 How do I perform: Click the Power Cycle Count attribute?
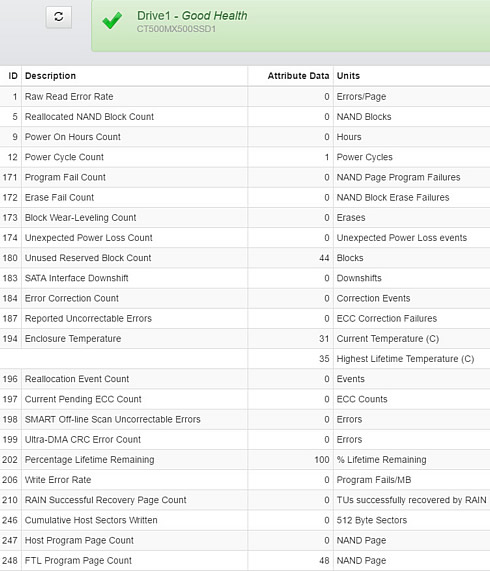[64, 157]
